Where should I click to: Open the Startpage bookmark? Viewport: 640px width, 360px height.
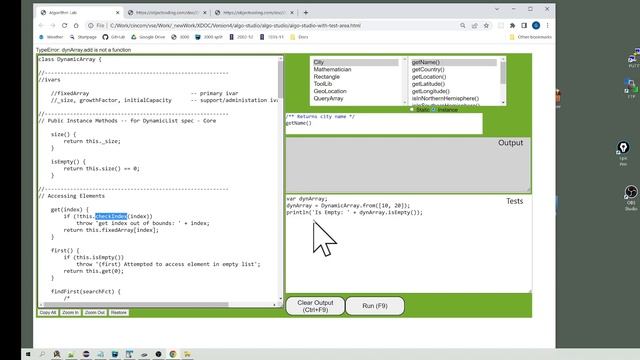pos(83,37)
